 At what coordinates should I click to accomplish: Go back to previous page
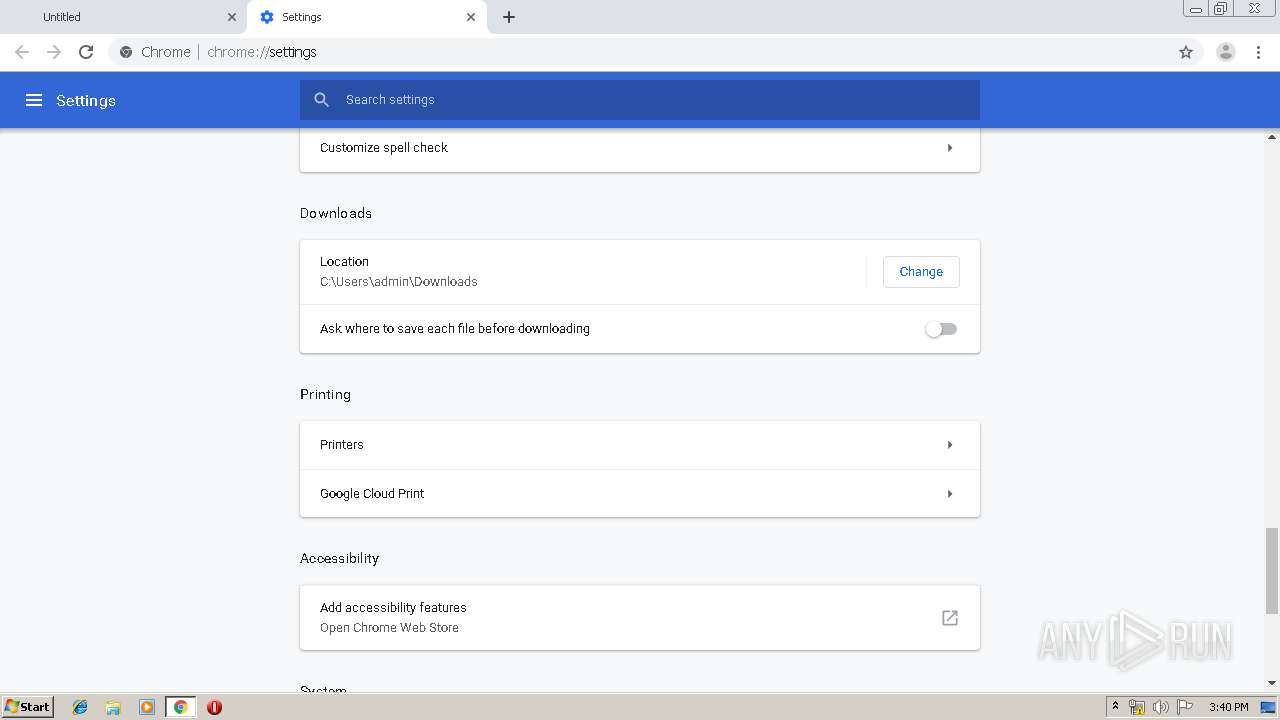pos(22,52)
